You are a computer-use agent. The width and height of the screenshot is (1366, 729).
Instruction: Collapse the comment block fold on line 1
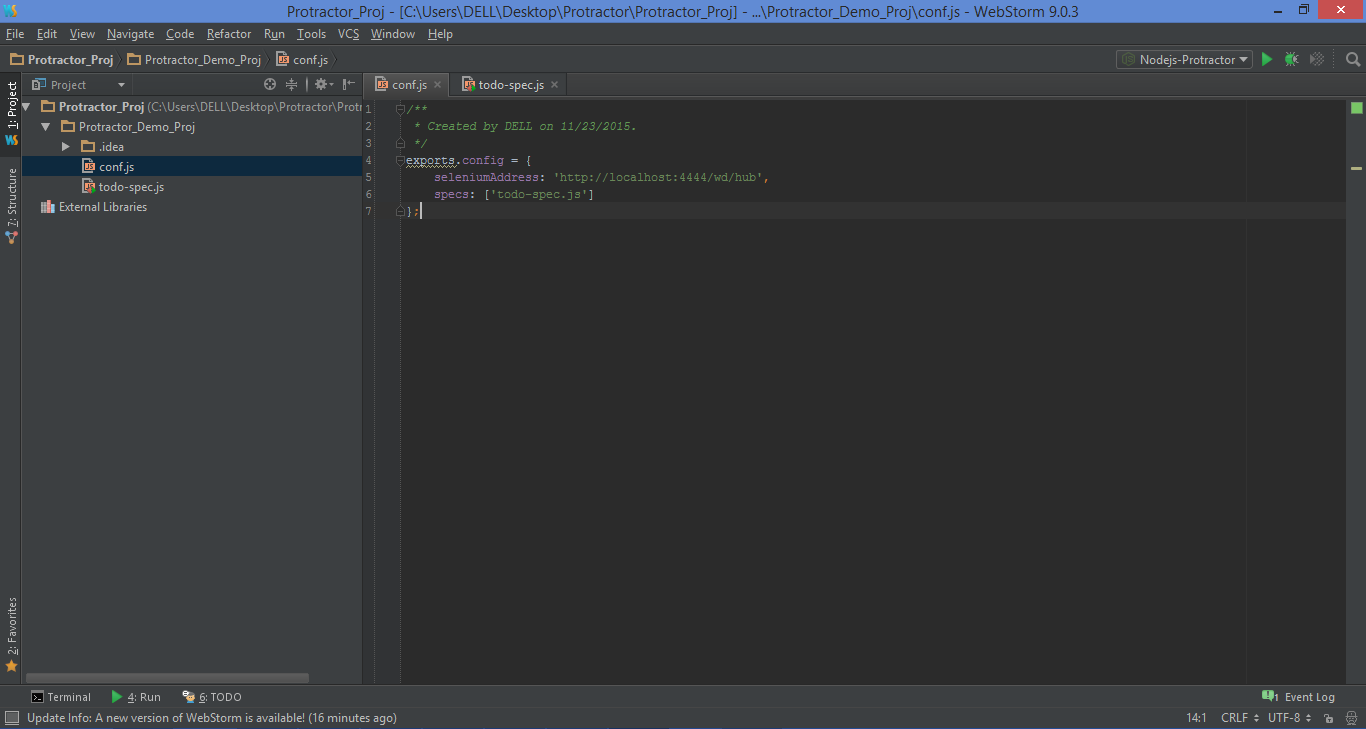pyautogui.click(x=400, y=109)
